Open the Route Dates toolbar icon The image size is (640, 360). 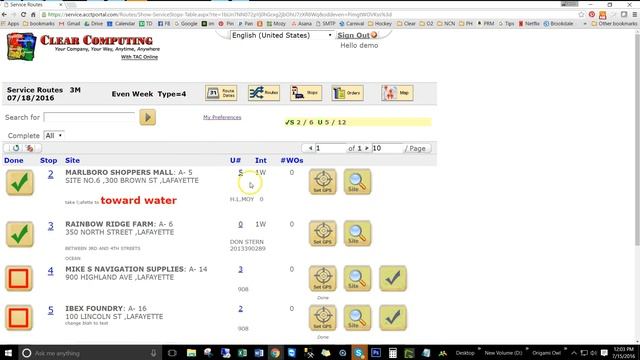(x=221, y=93)
